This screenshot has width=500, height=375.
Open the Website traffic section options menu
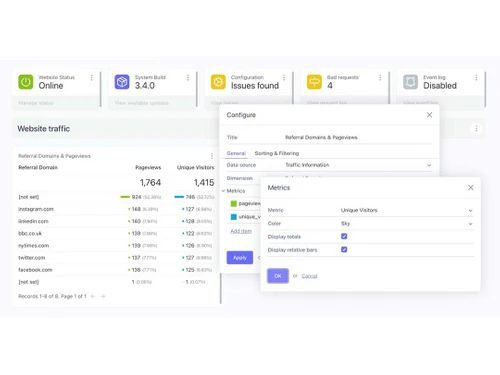pos(476,128)
